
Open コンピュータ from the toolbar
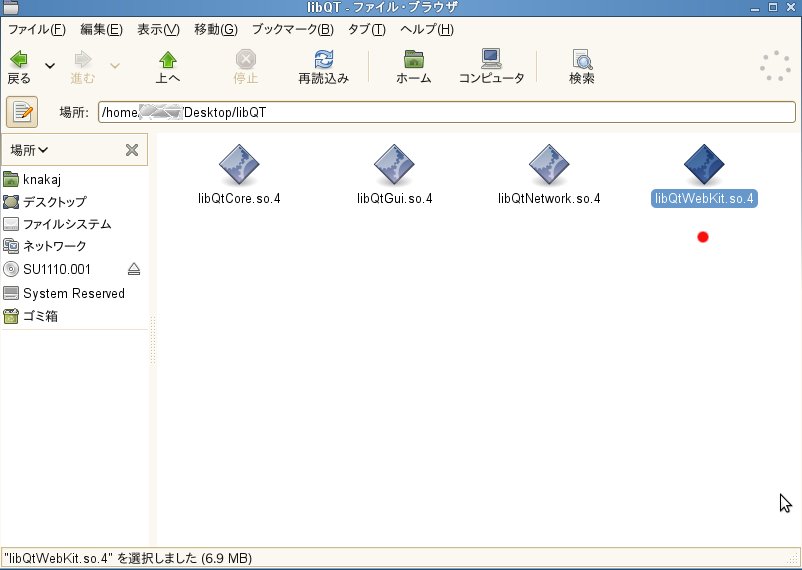pos(491,67)
